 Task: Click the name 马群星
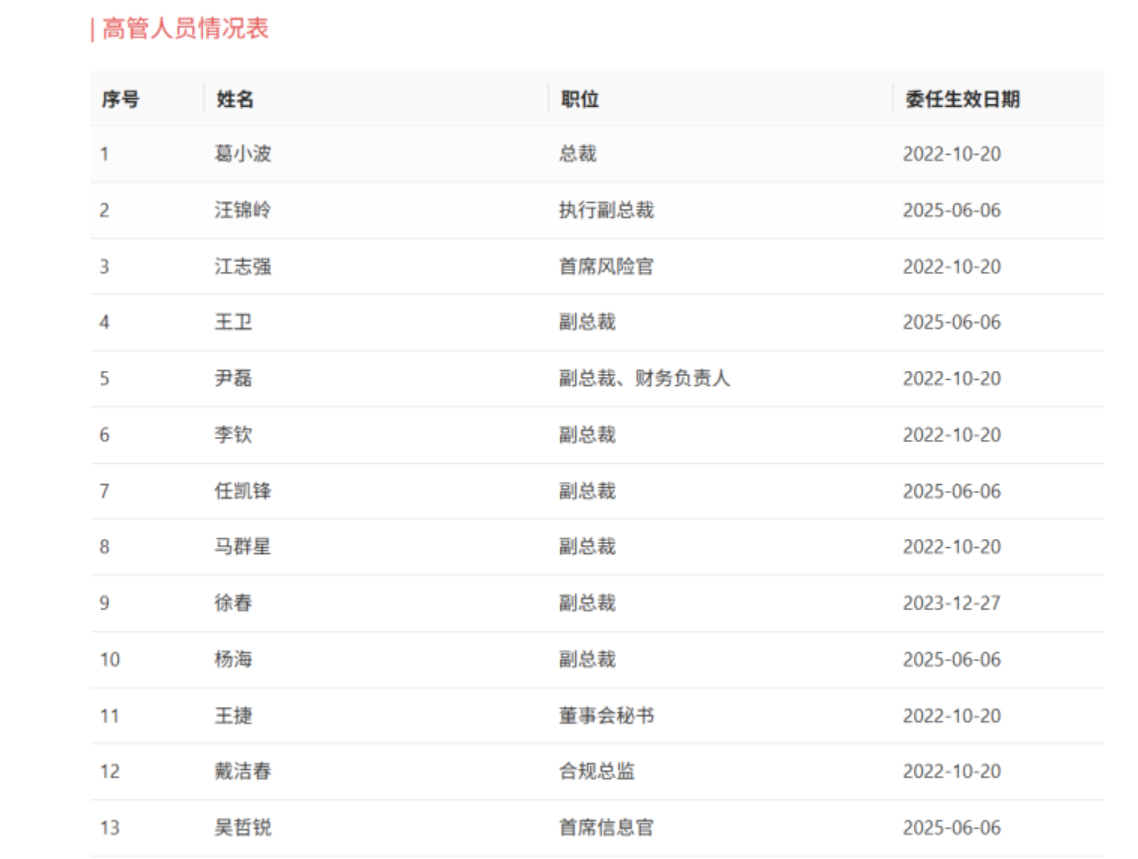243,546
